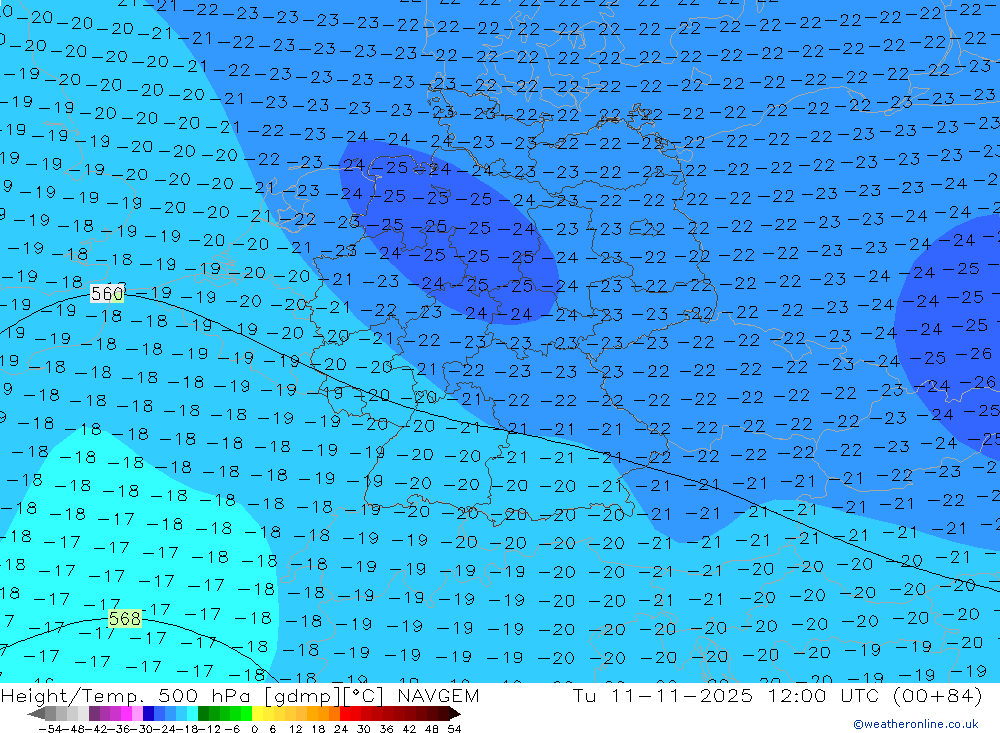Click the bright red swatch in legend

coord(344,714)
